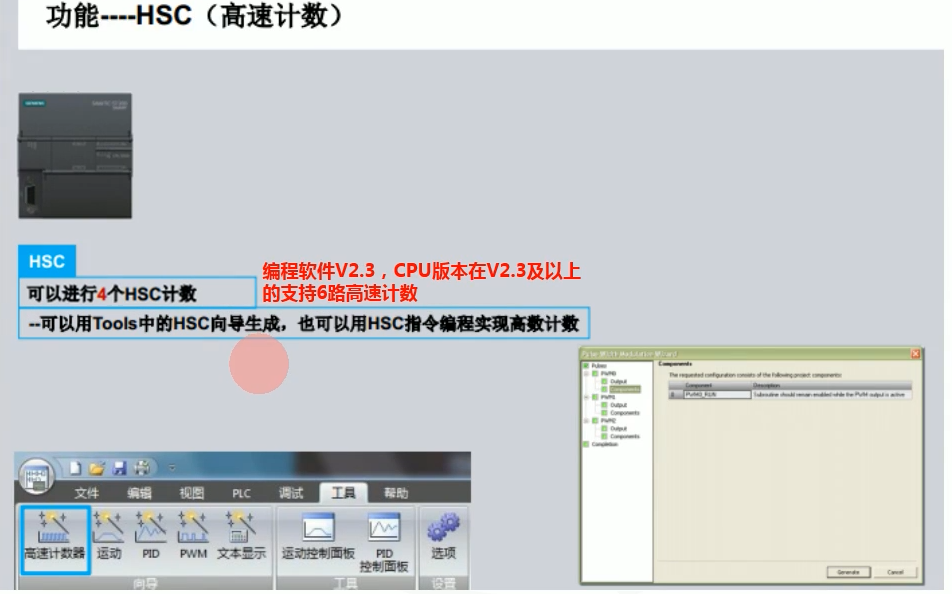Collapse the PWM1 tree branch
Screen dimensions: 952x594
coord(586,397)
